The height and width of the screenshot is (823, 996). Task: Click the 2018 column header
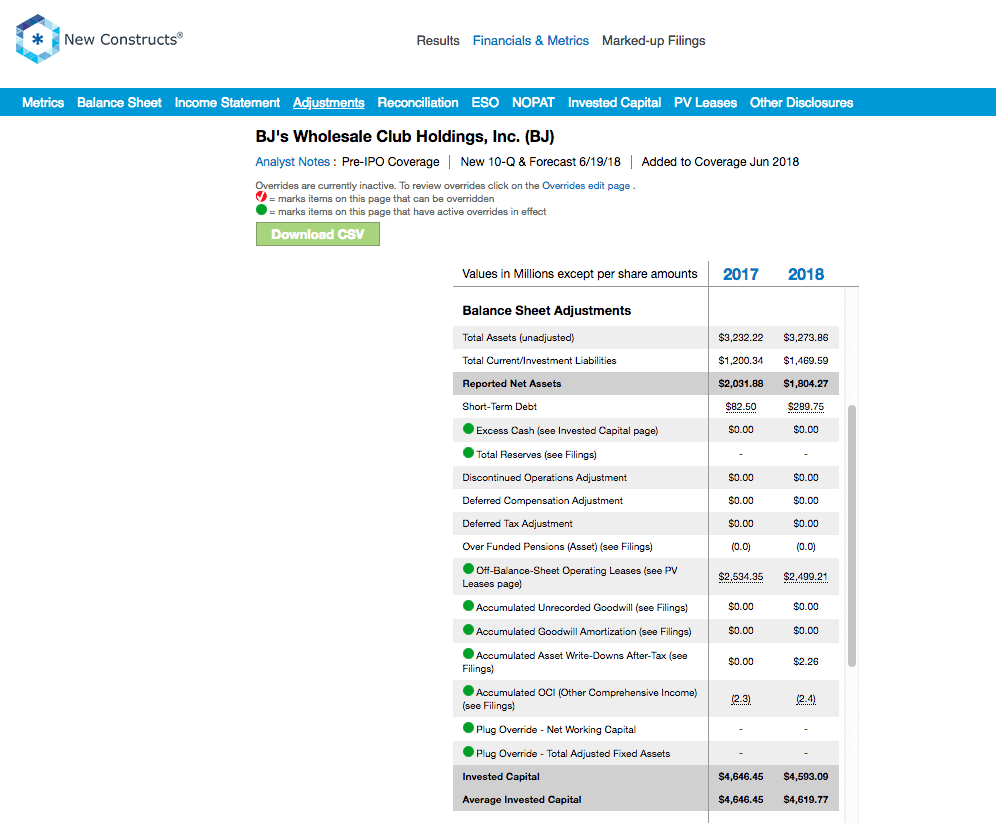[x=806, y=274]
